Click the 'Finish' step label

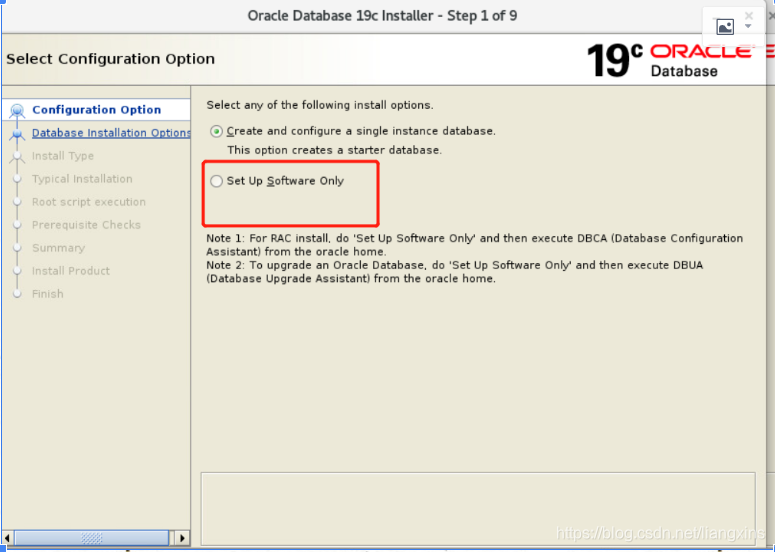[47, 294]
